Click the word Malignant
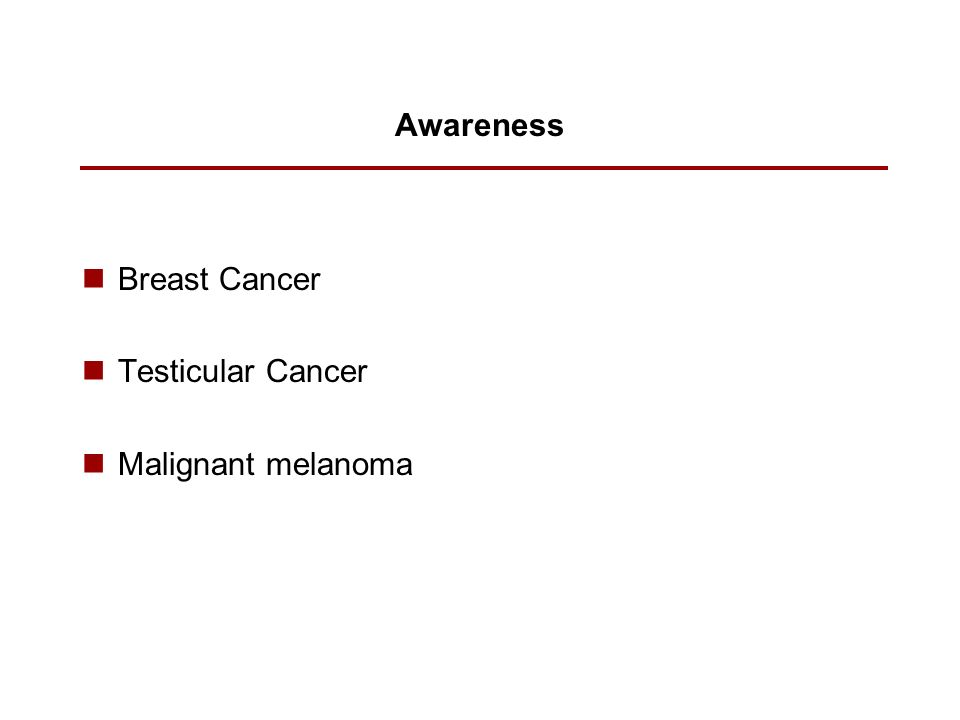The width and height of the screenshot is (960, 720). click(186, 465)
